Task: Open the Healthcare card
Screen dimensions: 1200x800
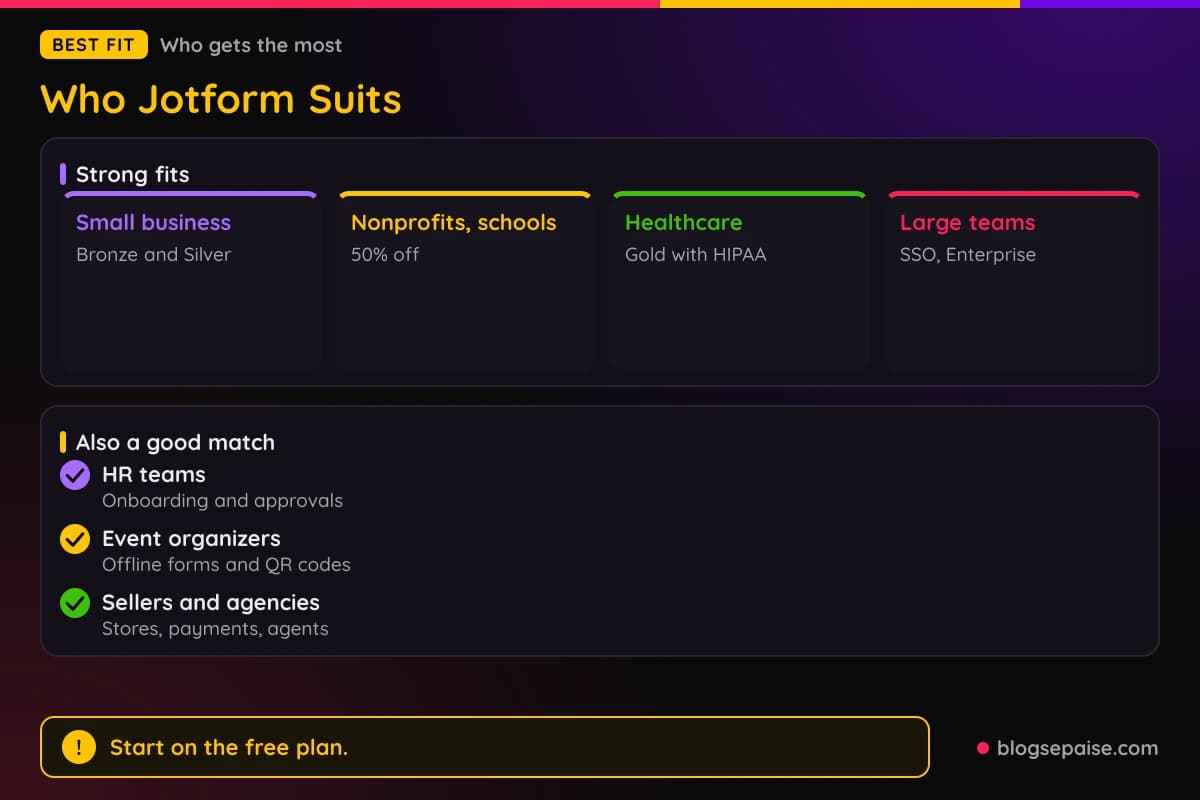Action: click(x=739, y=282)
